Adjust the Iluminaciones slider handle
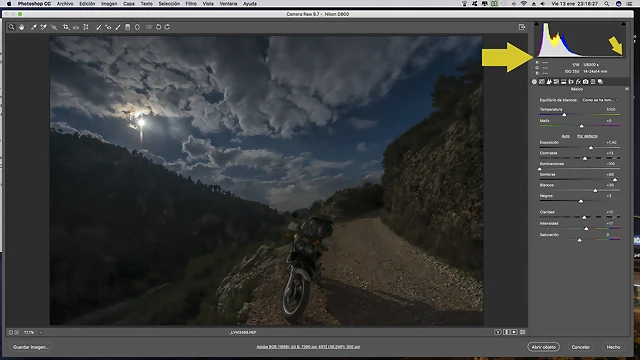This screenshot has width=640, height=360. [x=540, y=169]
